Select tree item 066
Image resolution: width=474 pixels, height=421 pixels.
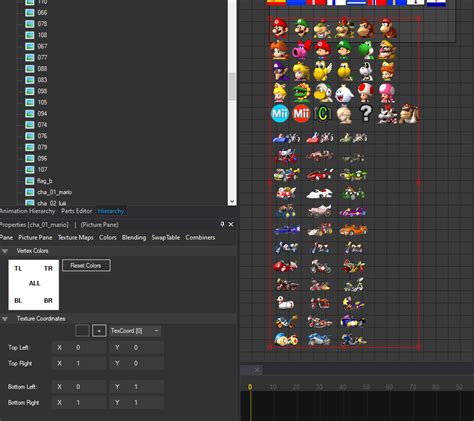tap(36, 13)
